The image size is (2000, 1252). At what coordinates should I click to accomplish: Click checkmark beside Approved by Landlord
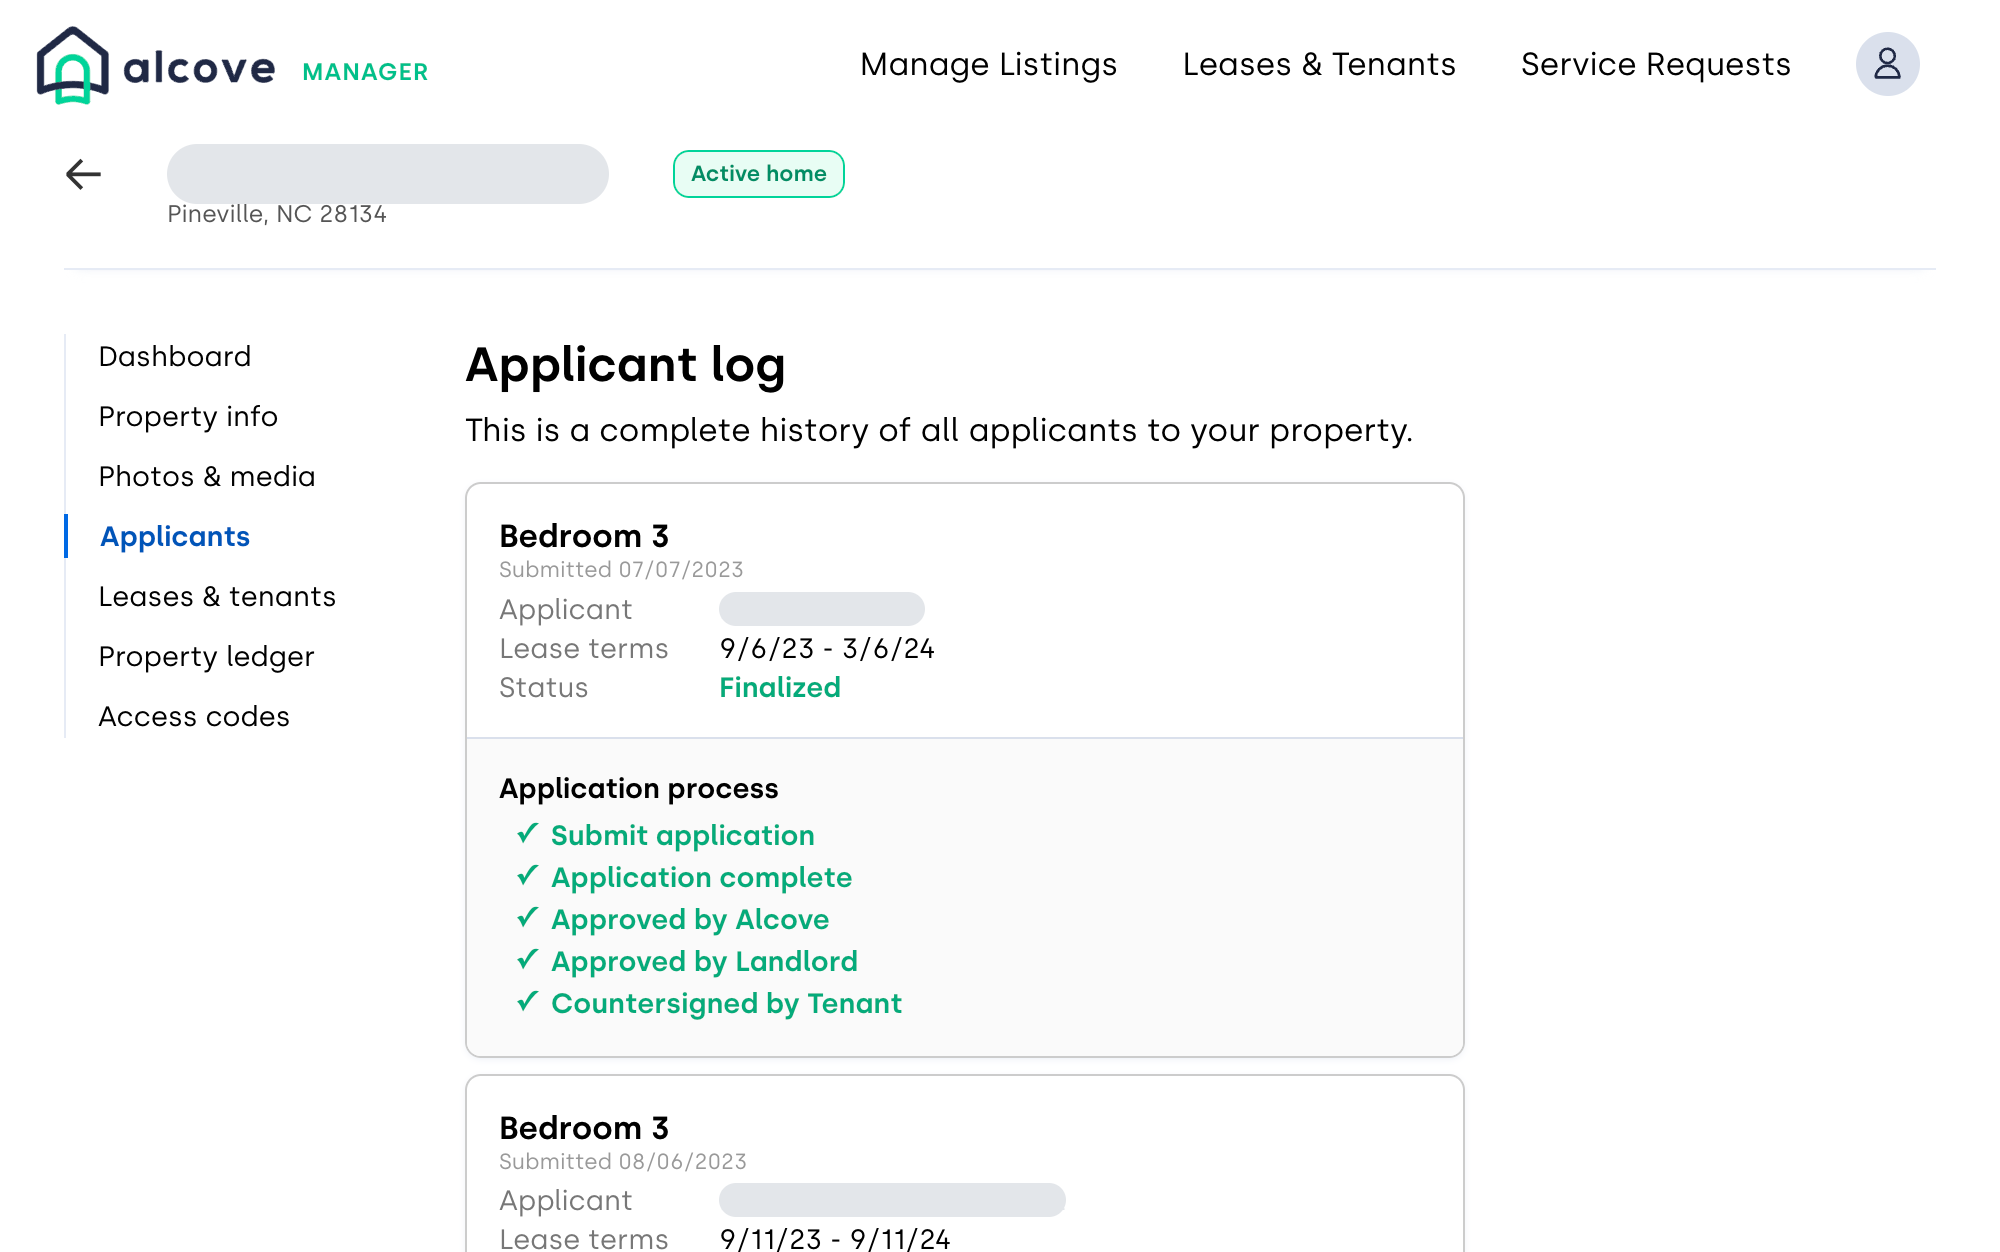pos(528,960)
